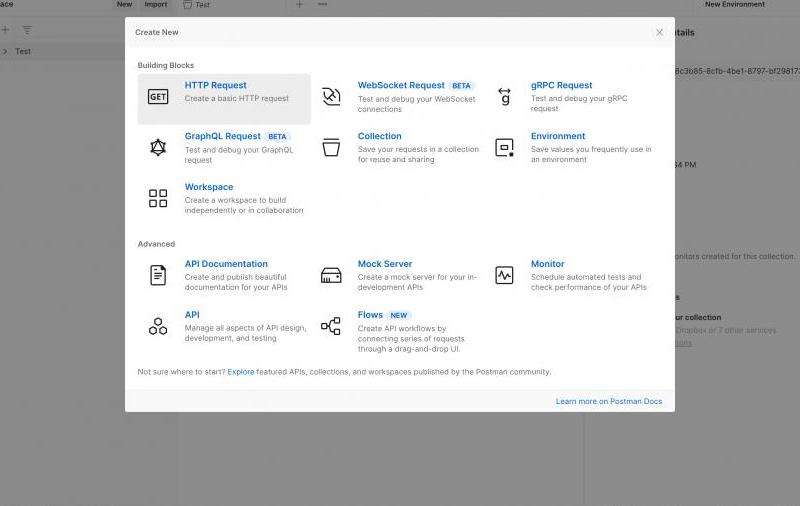
Task: Follow the Explore link
Action: pyautogui.click(x=240, y=372)
